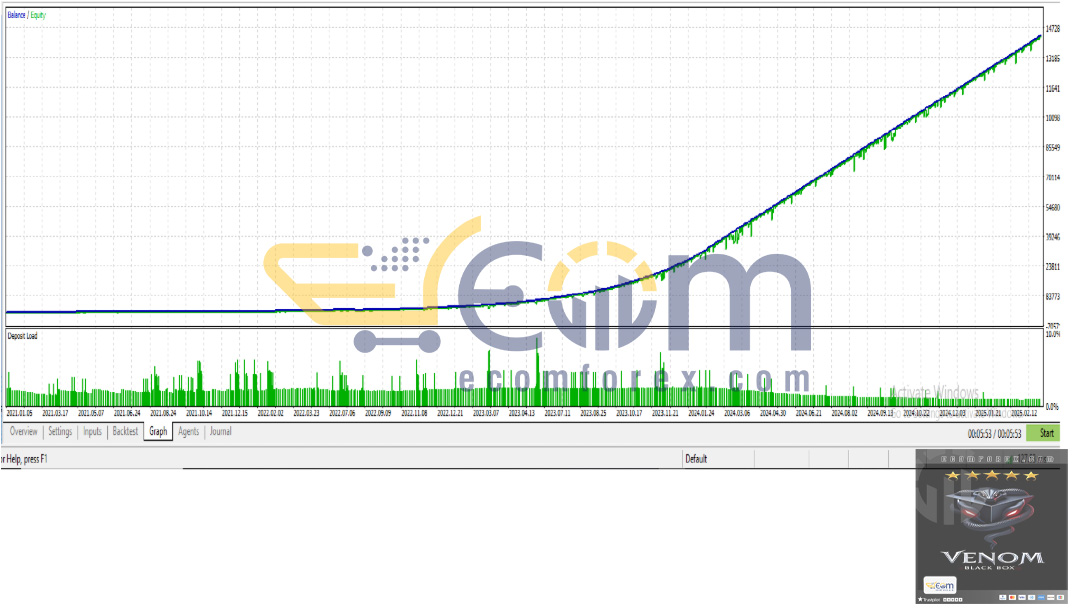Open the Agents tab
This screenshot has width=1074, height=608.
tap(188, 432)
